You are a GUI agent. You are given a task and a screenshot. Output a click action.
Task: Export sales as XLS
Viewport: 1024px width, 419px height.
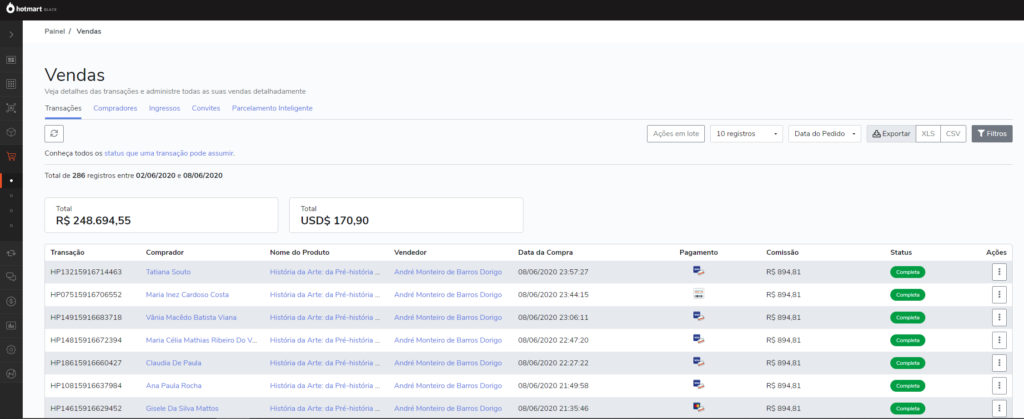(x=928, y=134)
